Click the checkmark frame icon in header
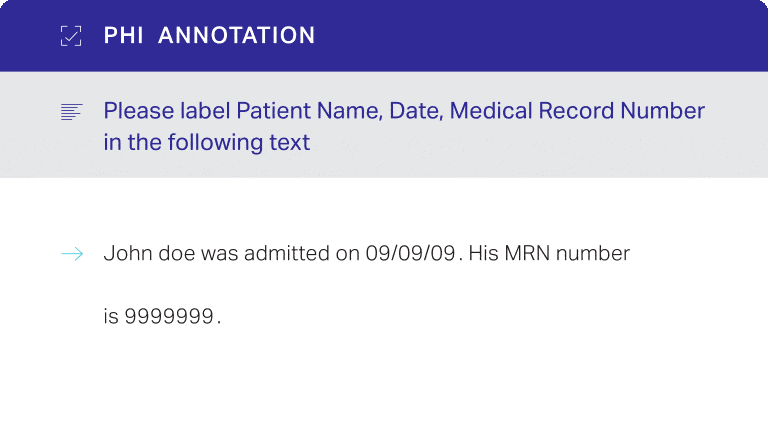Image resolution: width=768 pixels, height=432 pixels. click(x=70, y=36)
